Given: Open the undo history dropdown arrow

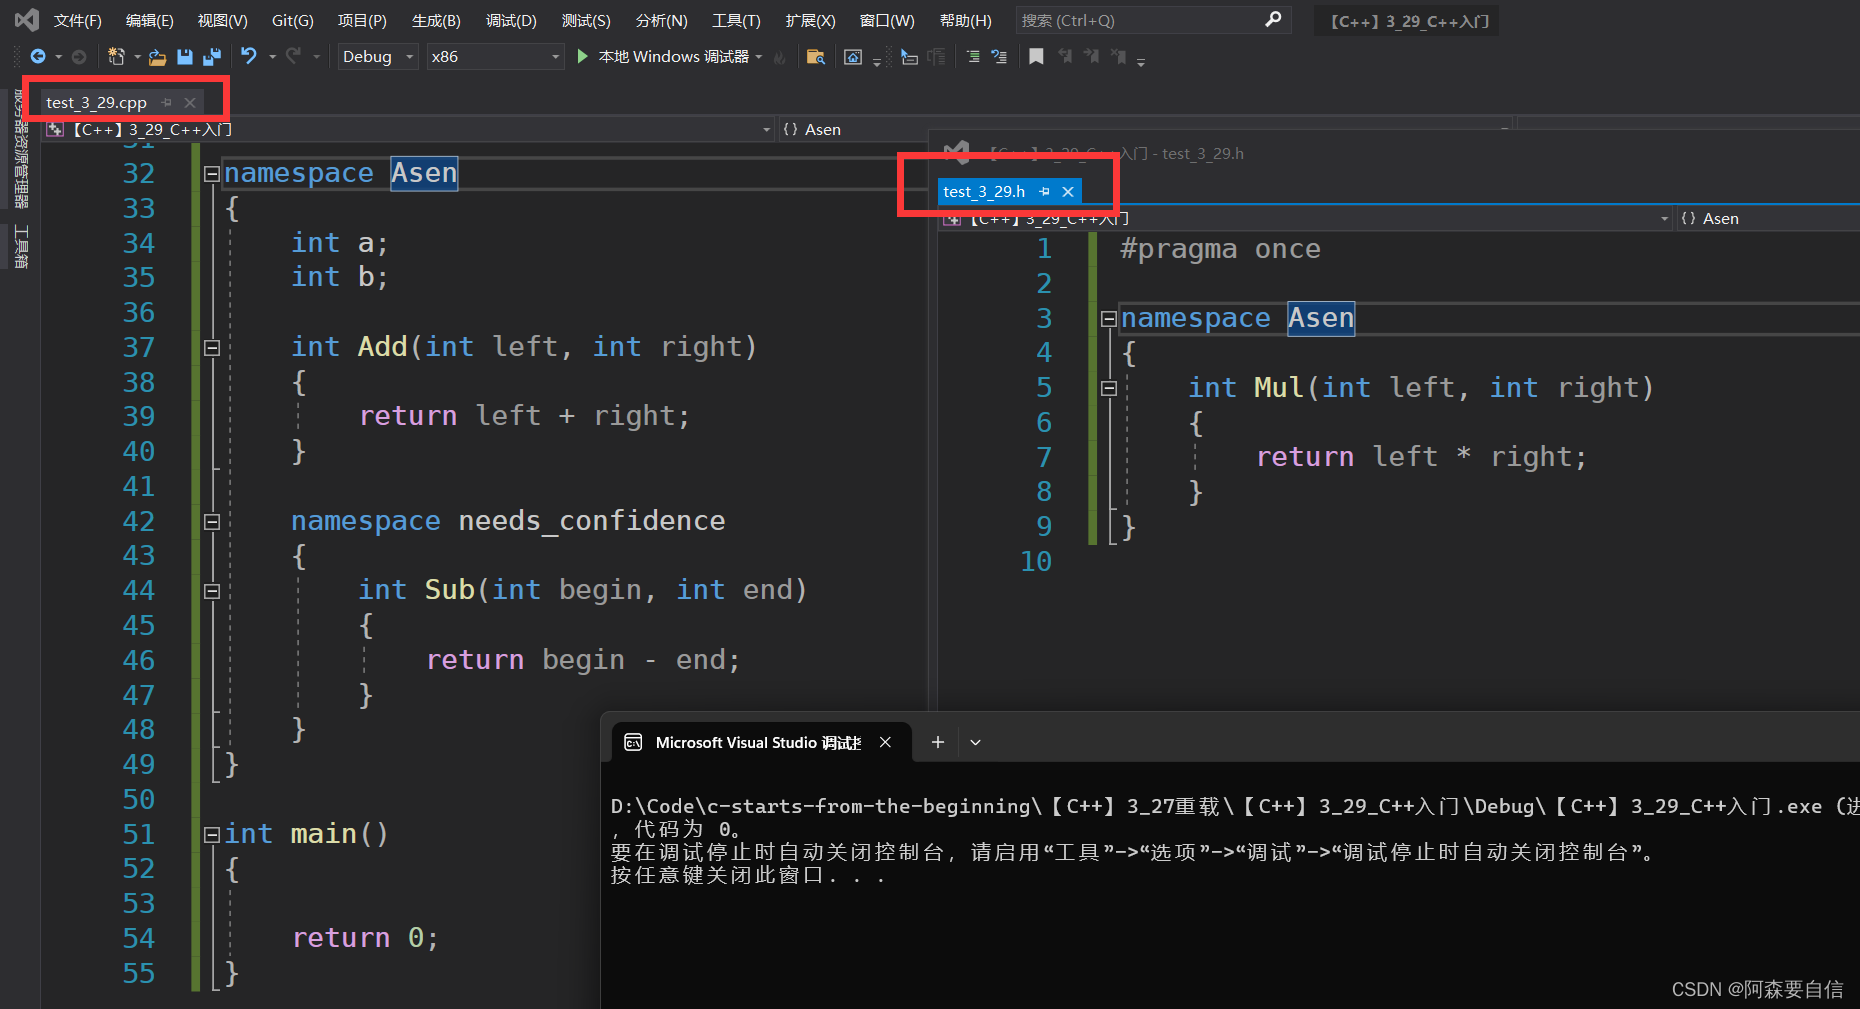Looking at the screenshot, I should pos(272,57).
